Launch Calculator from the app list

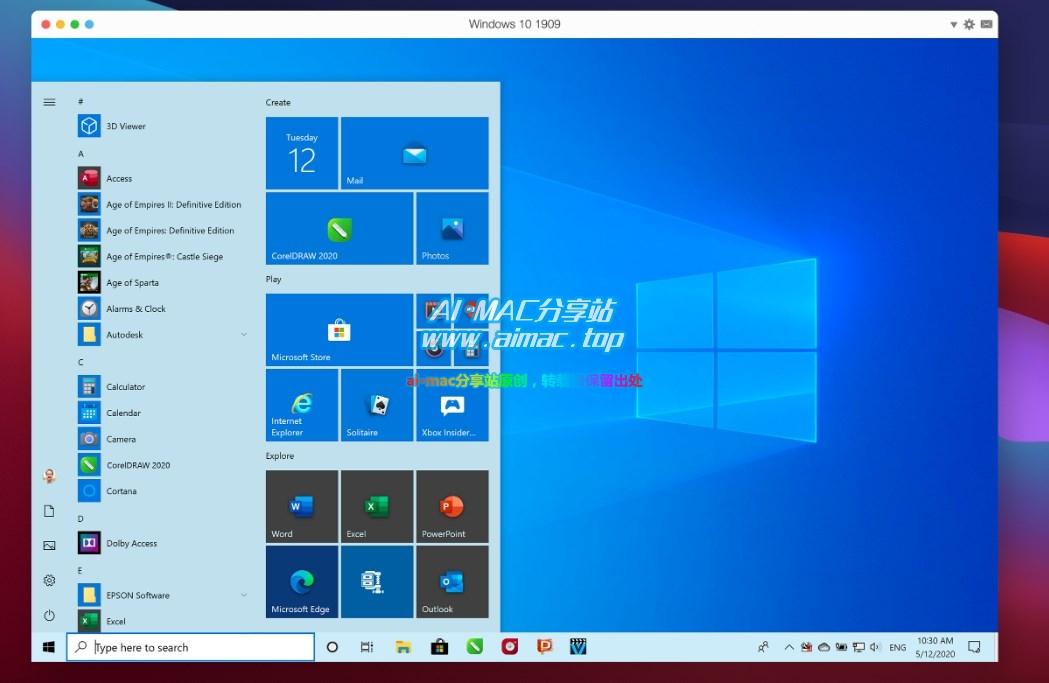[161, 387]
